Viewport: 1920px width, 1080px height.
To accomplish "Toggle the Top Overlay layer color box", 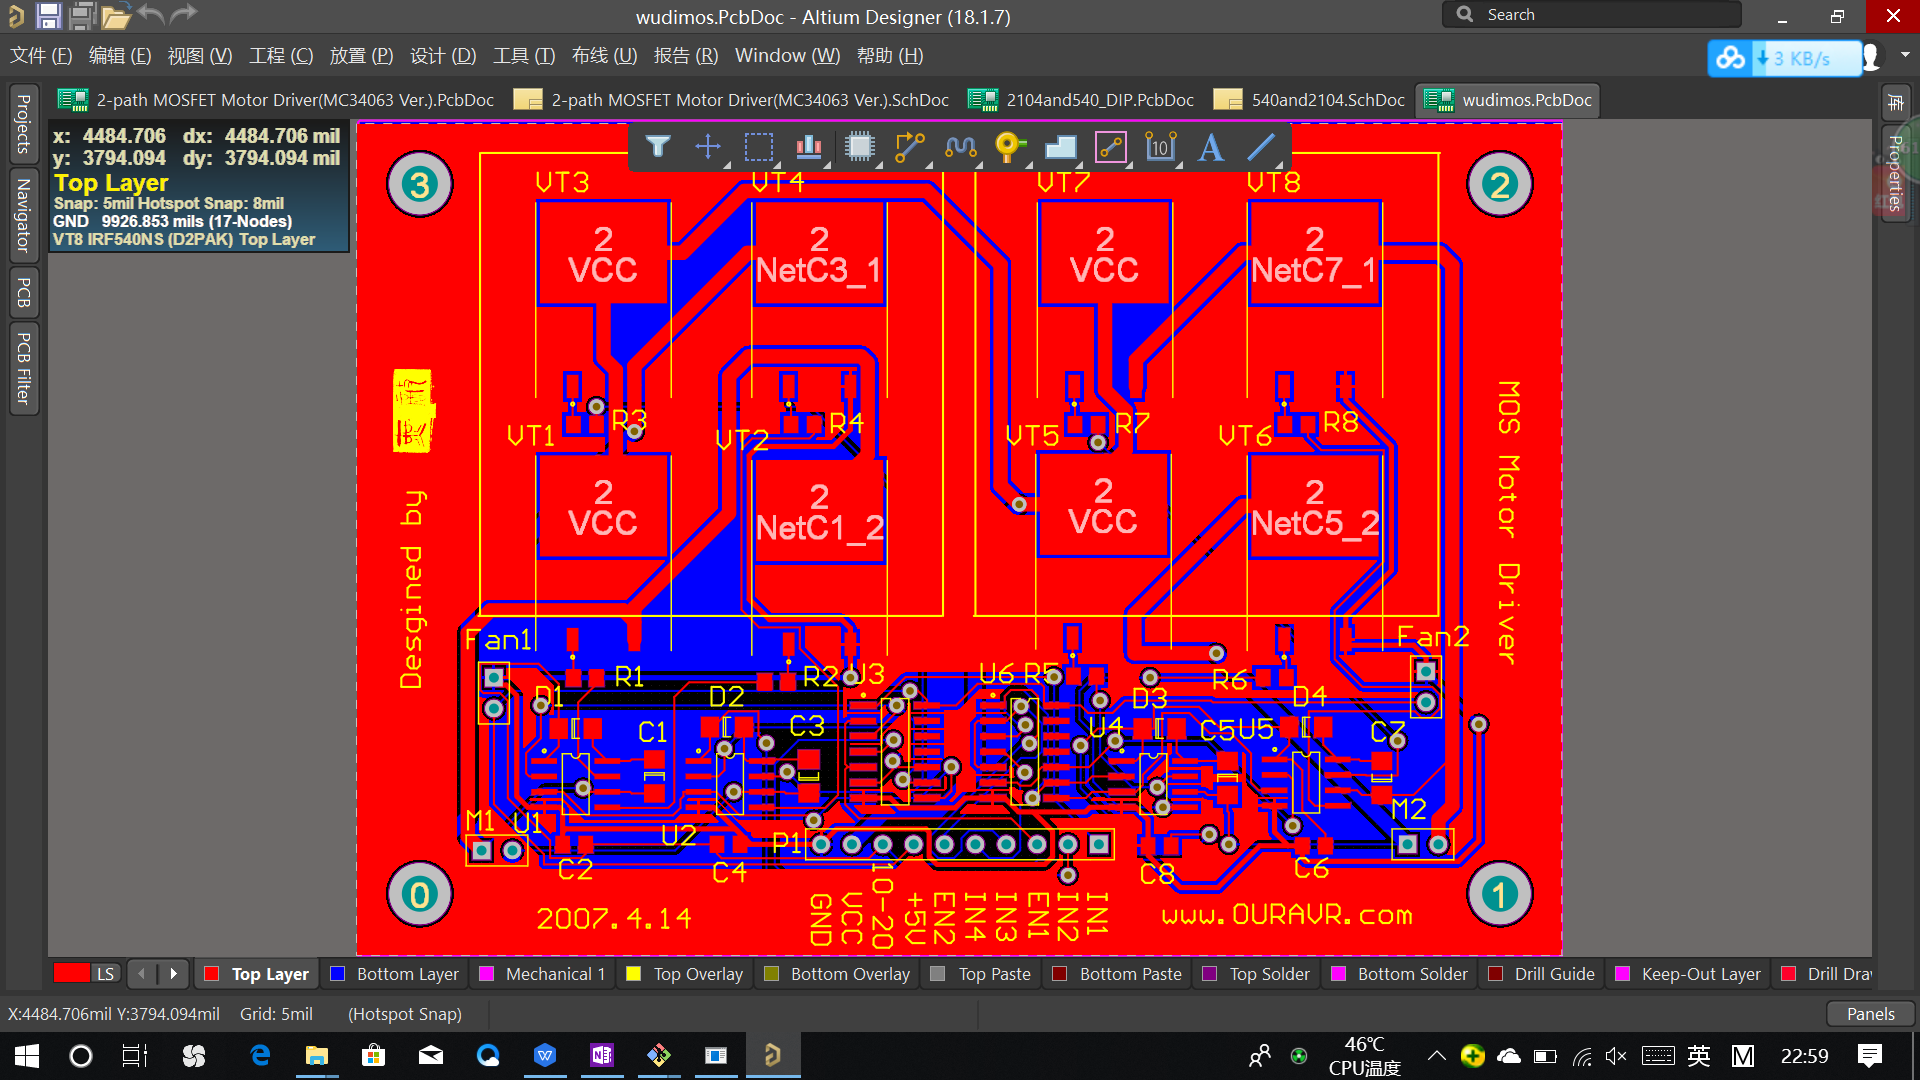I will [x=634, y=974].
